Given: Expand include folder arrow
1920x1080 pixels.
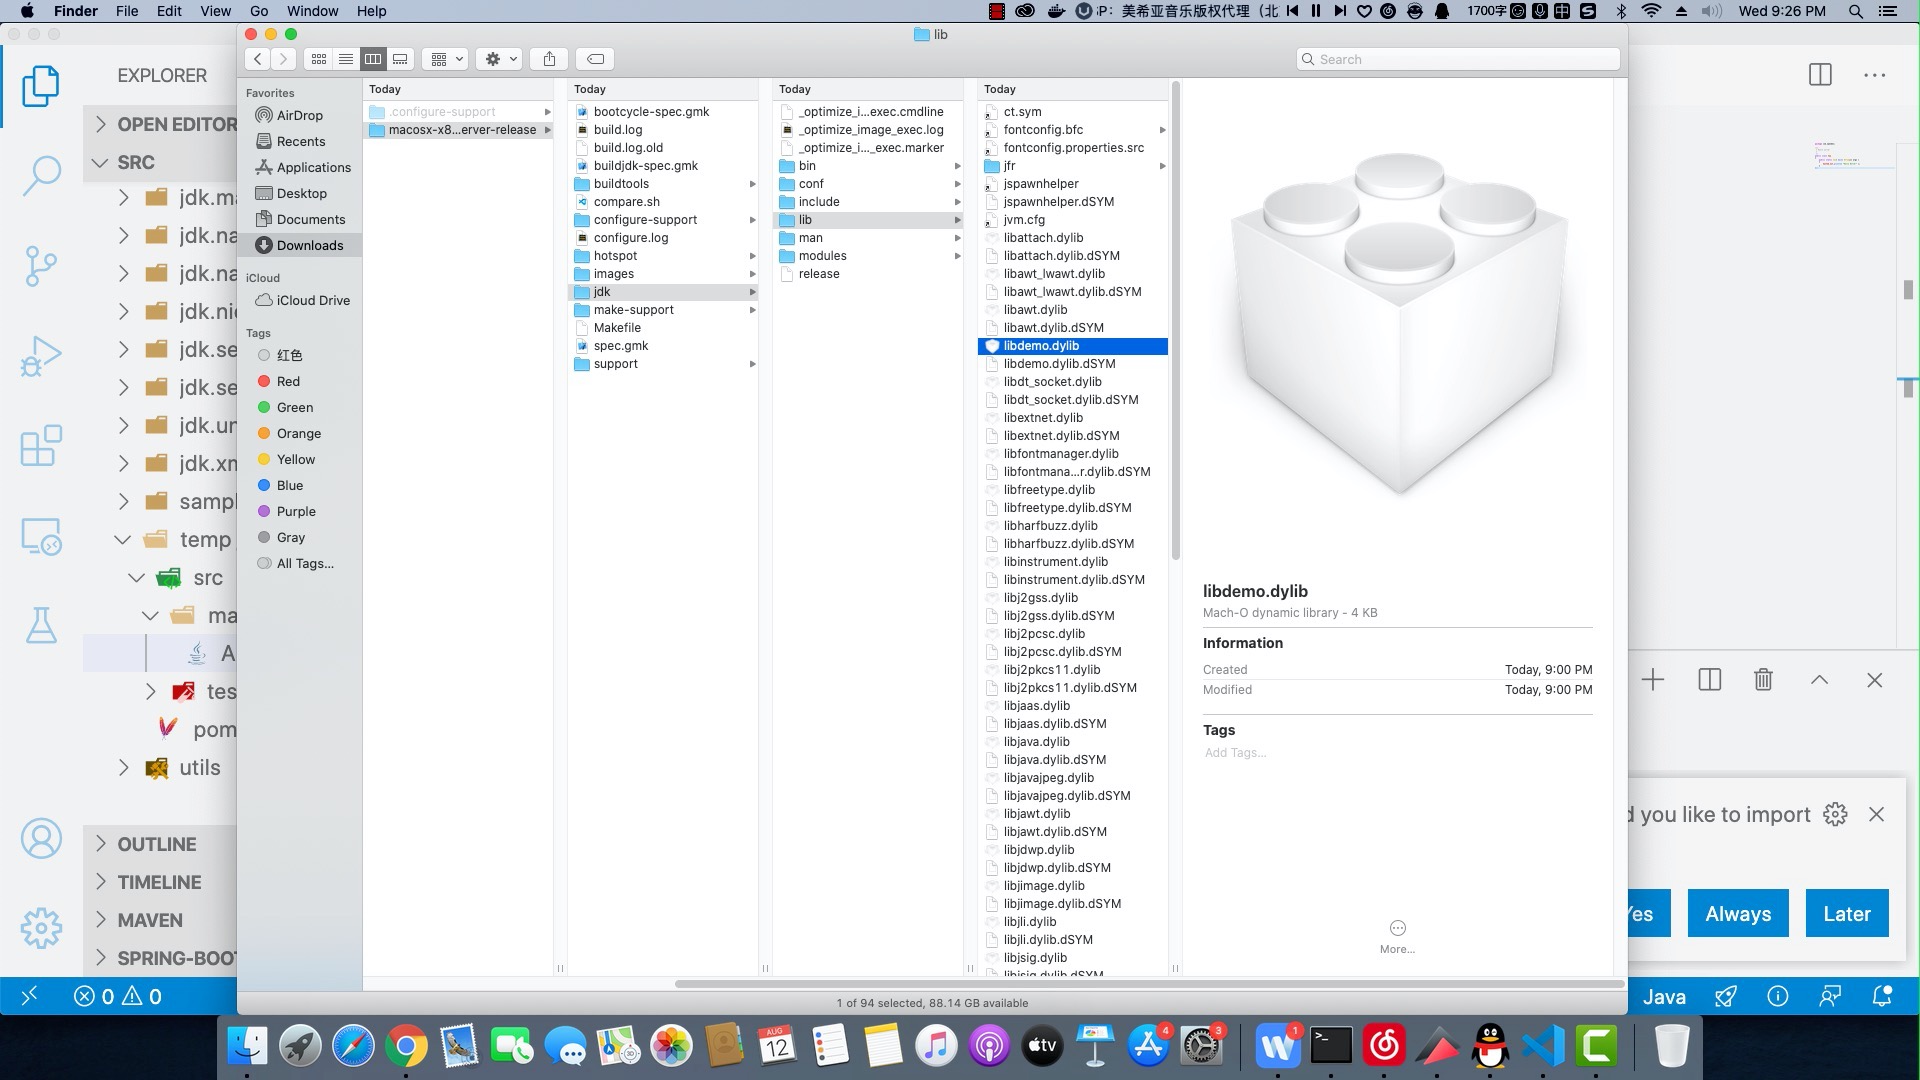Looking at the screenshot, I should [957, 202].
